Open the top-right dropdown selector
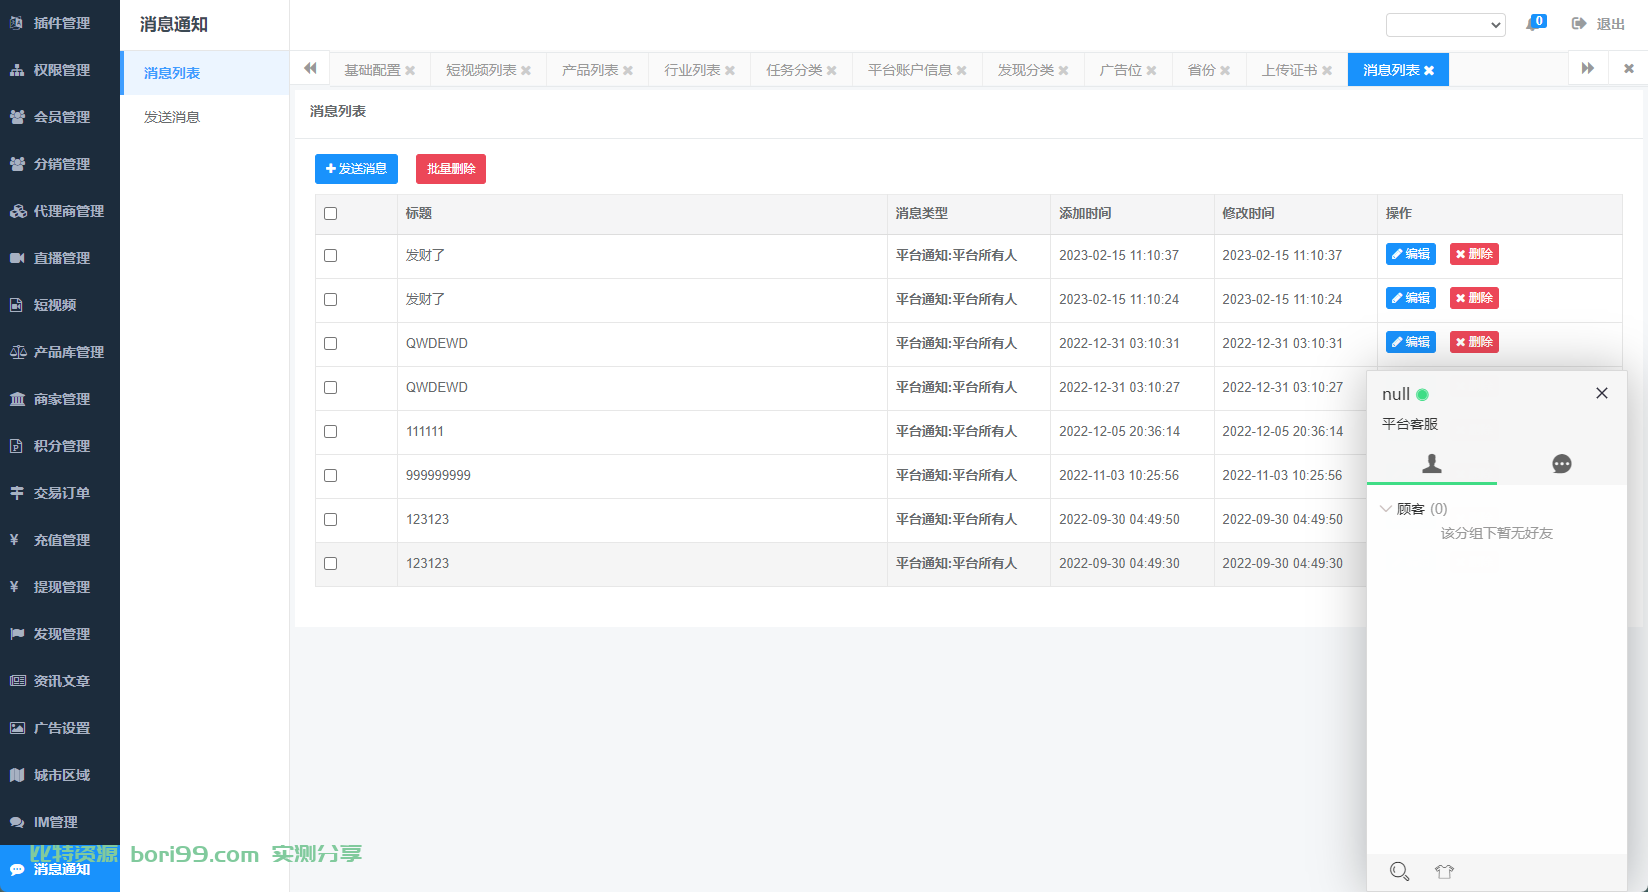1648x892 pixels. [x=1446, y=25]
